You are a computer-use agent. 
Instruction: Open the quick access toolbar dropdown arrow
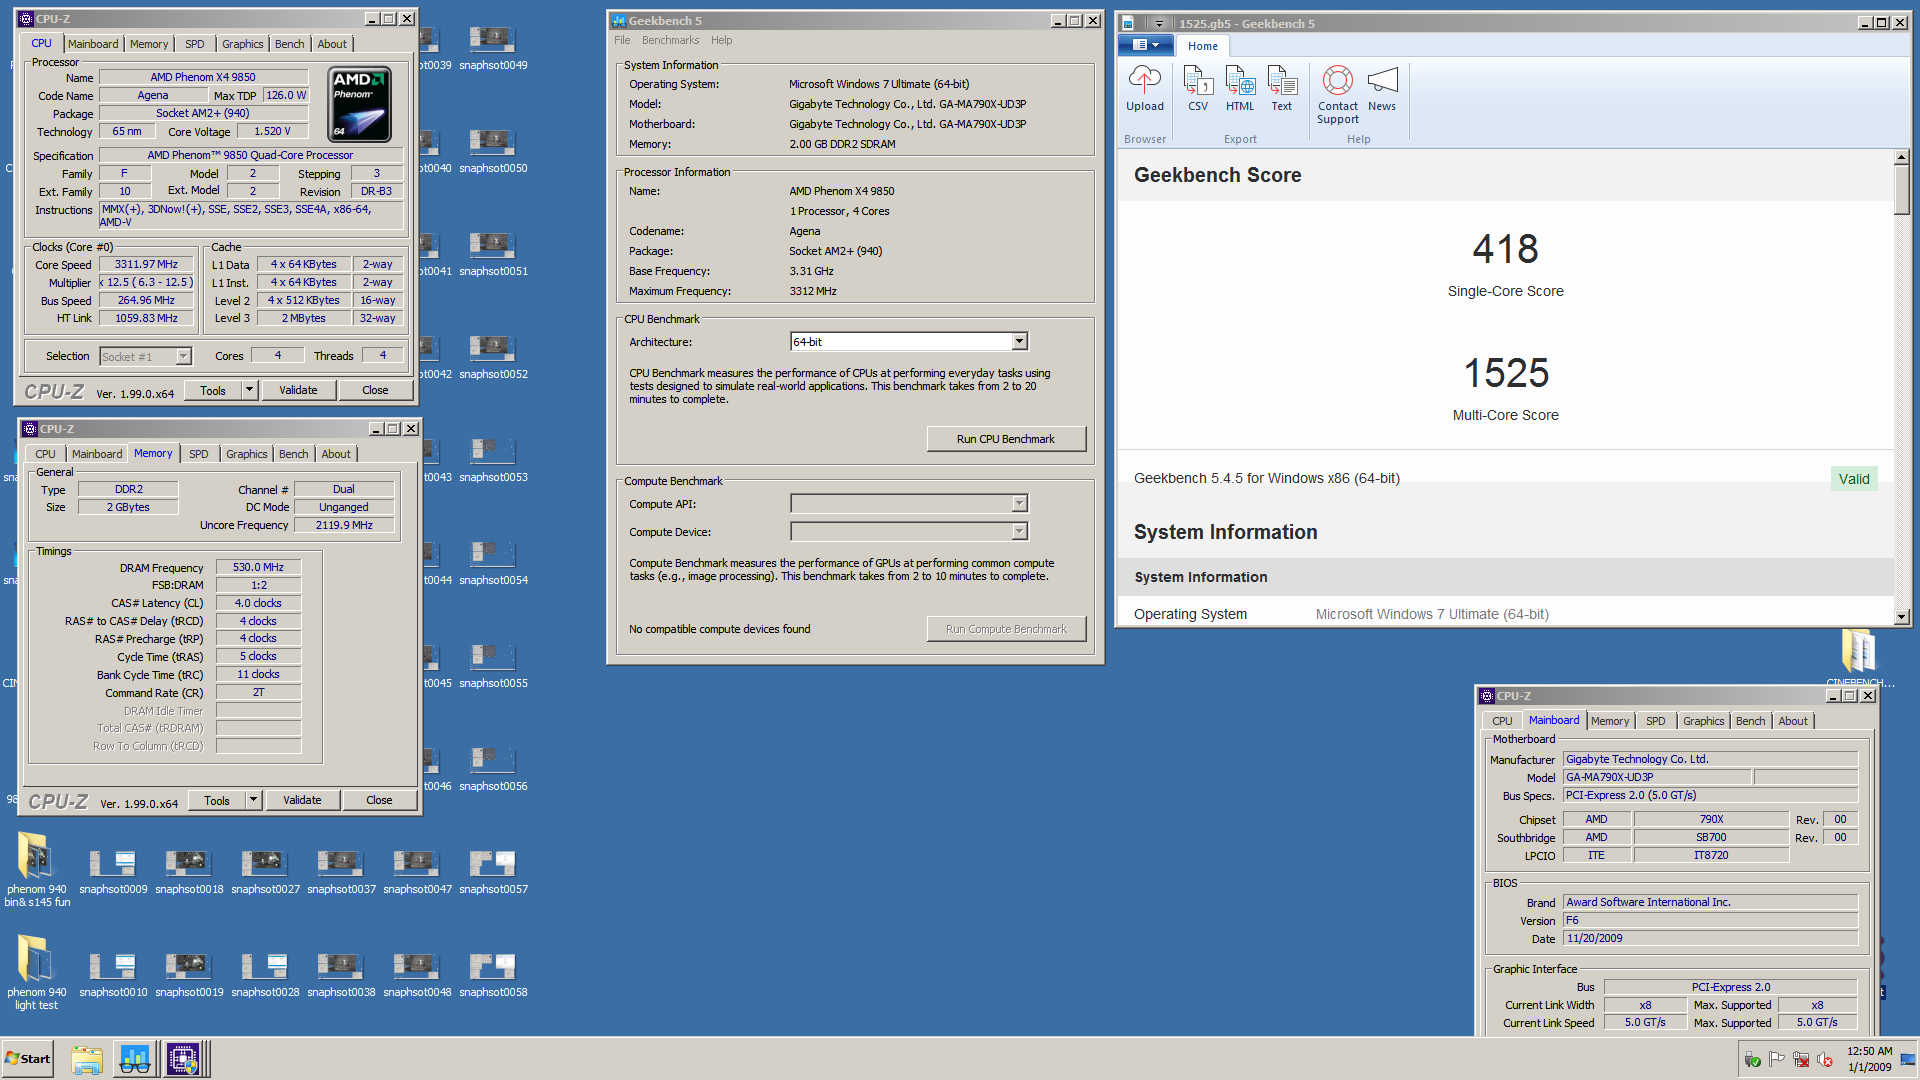click(x=1158, y=23)
